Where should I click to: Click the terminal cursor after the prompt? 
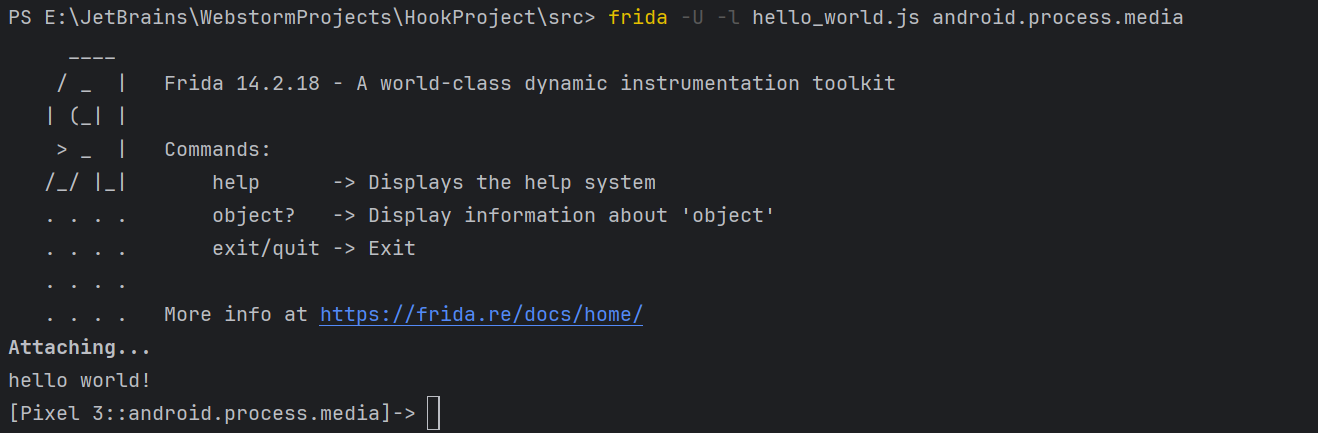pyautogui.click(x=433, y=412)
